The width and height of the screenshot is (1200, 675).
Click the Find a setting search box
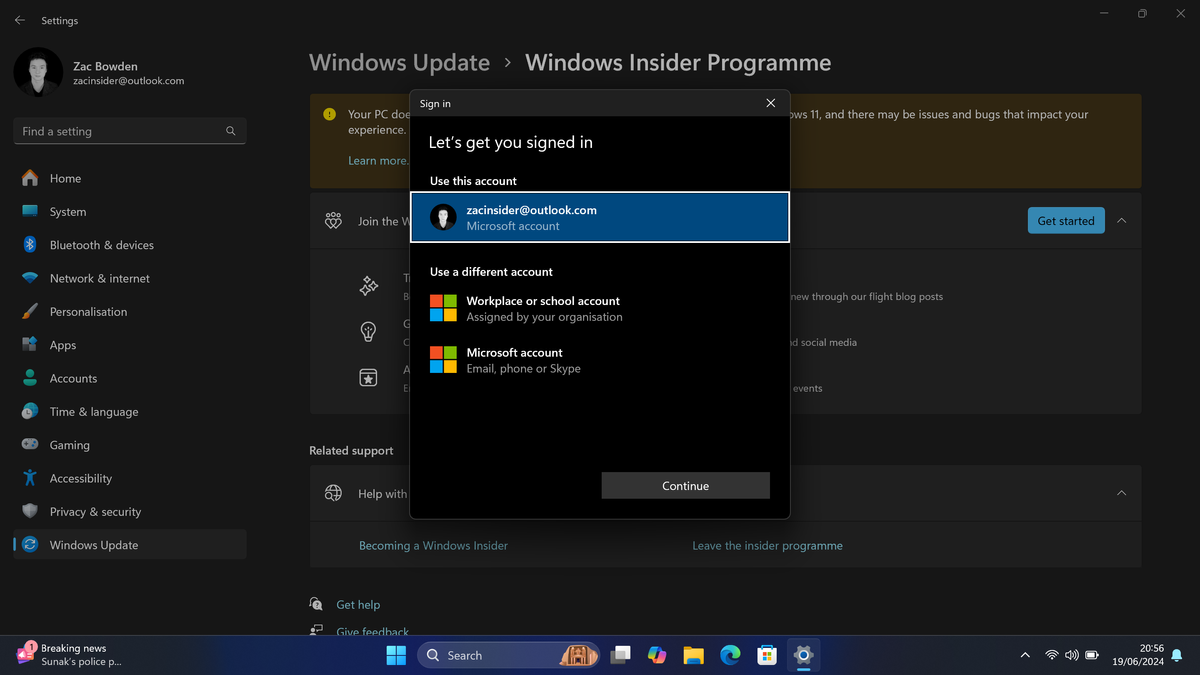130,131
